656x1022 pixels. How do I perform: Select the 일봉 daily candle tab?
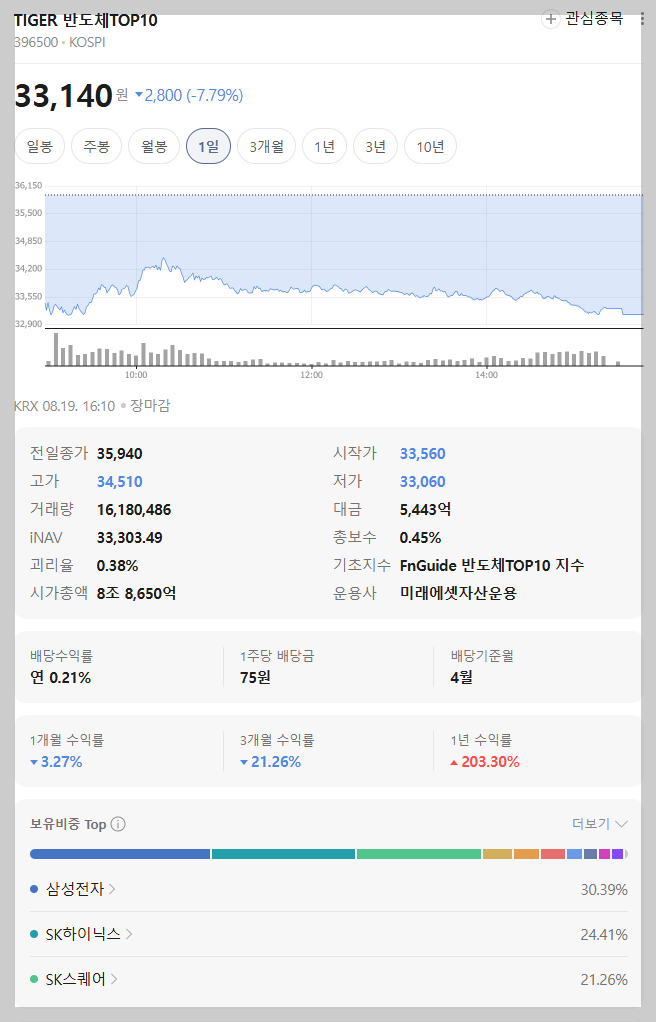pyautogui.click(x=39, y=146)
